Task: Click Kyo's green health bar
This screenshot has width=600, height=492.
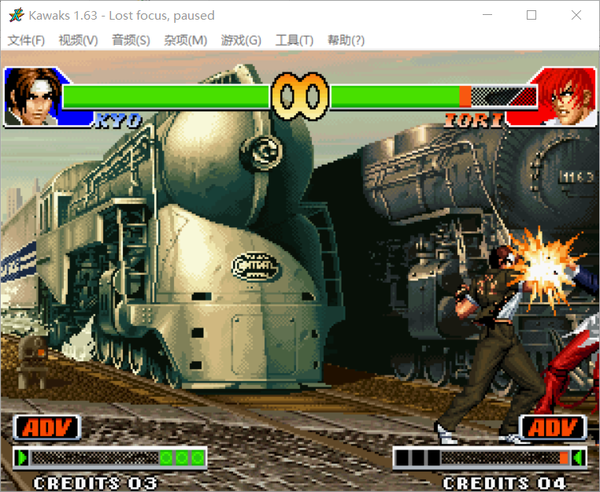Action: pos(166,96)
